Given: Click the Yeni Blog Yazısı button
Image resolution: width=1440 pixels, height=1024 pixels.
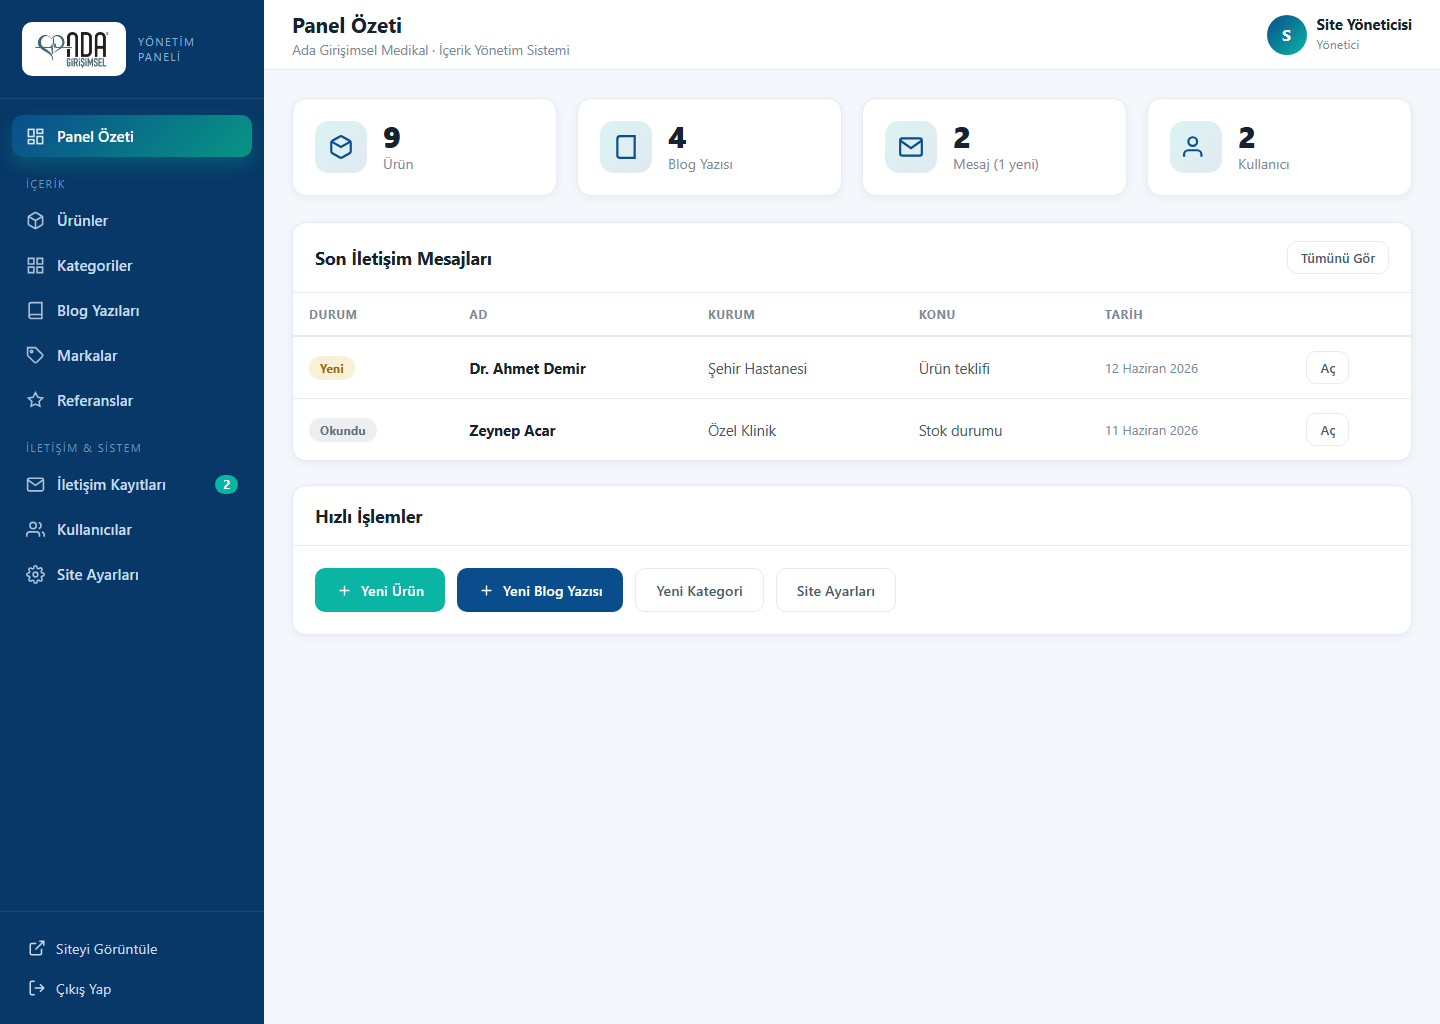Looking at the screenshot, I should 540,590.
